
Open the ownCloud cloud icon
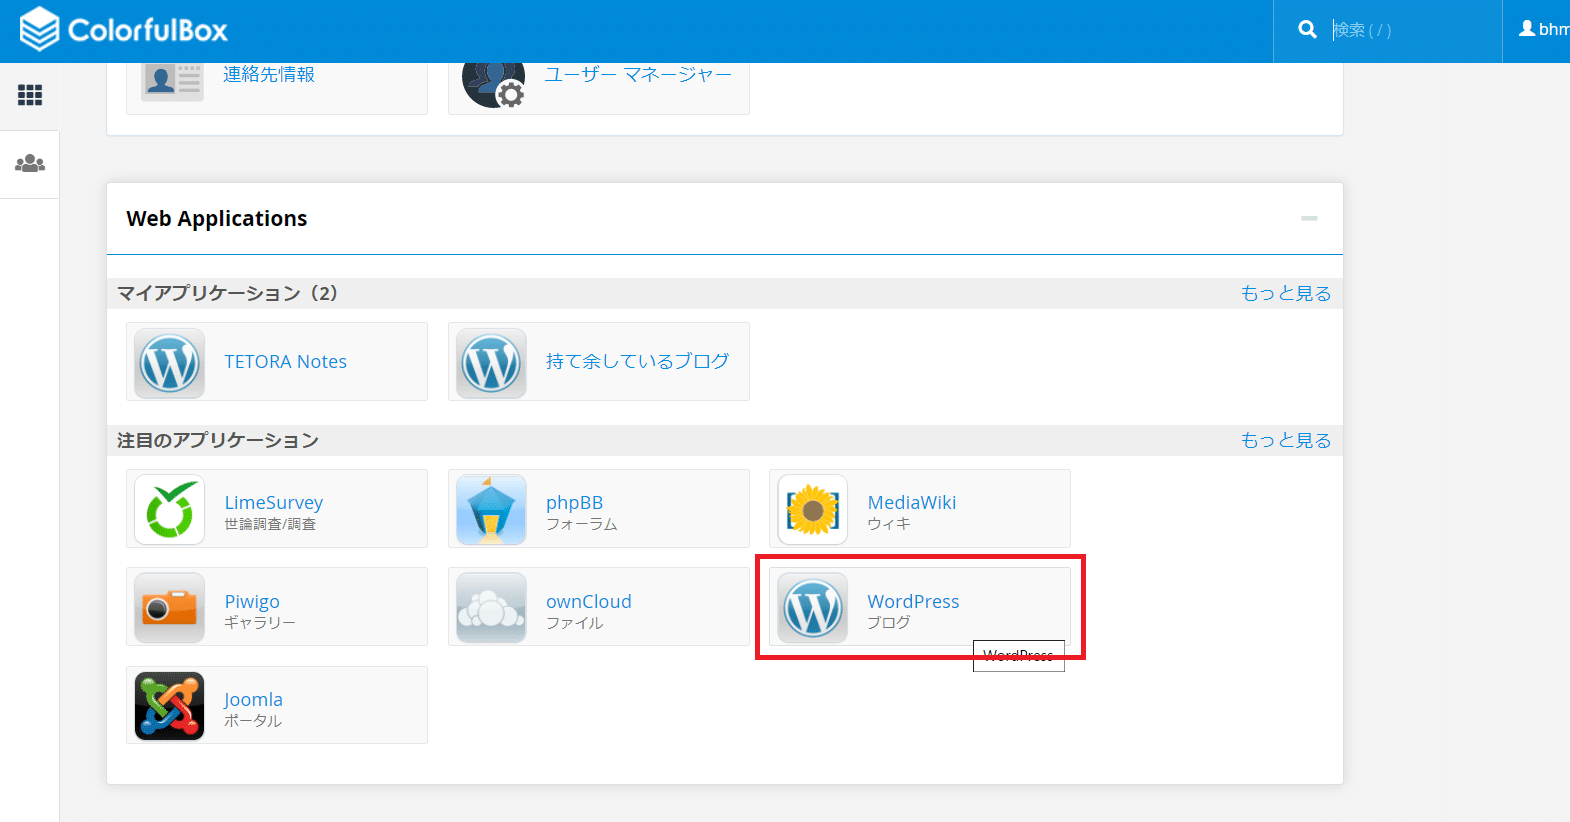pyautogui.click(x=491, y=608)
